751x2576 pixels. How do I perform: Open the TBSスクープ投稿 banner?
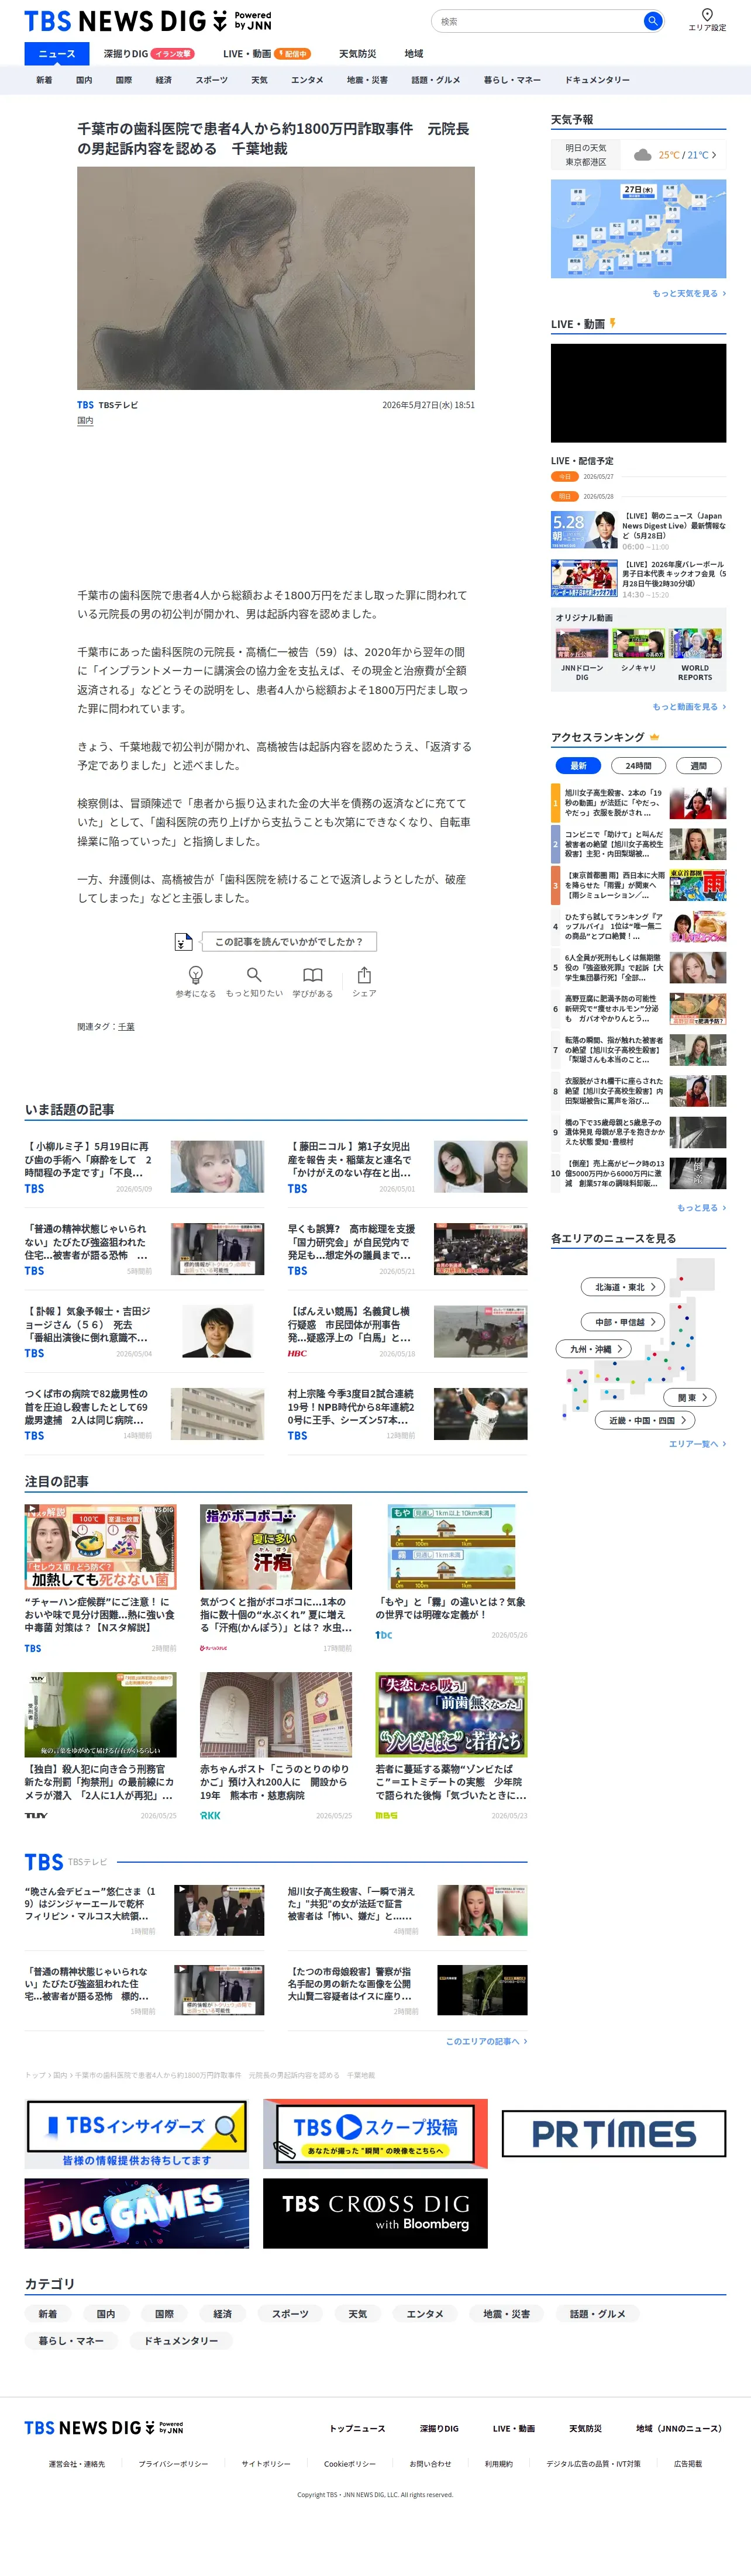click(x=375, y=2134)
